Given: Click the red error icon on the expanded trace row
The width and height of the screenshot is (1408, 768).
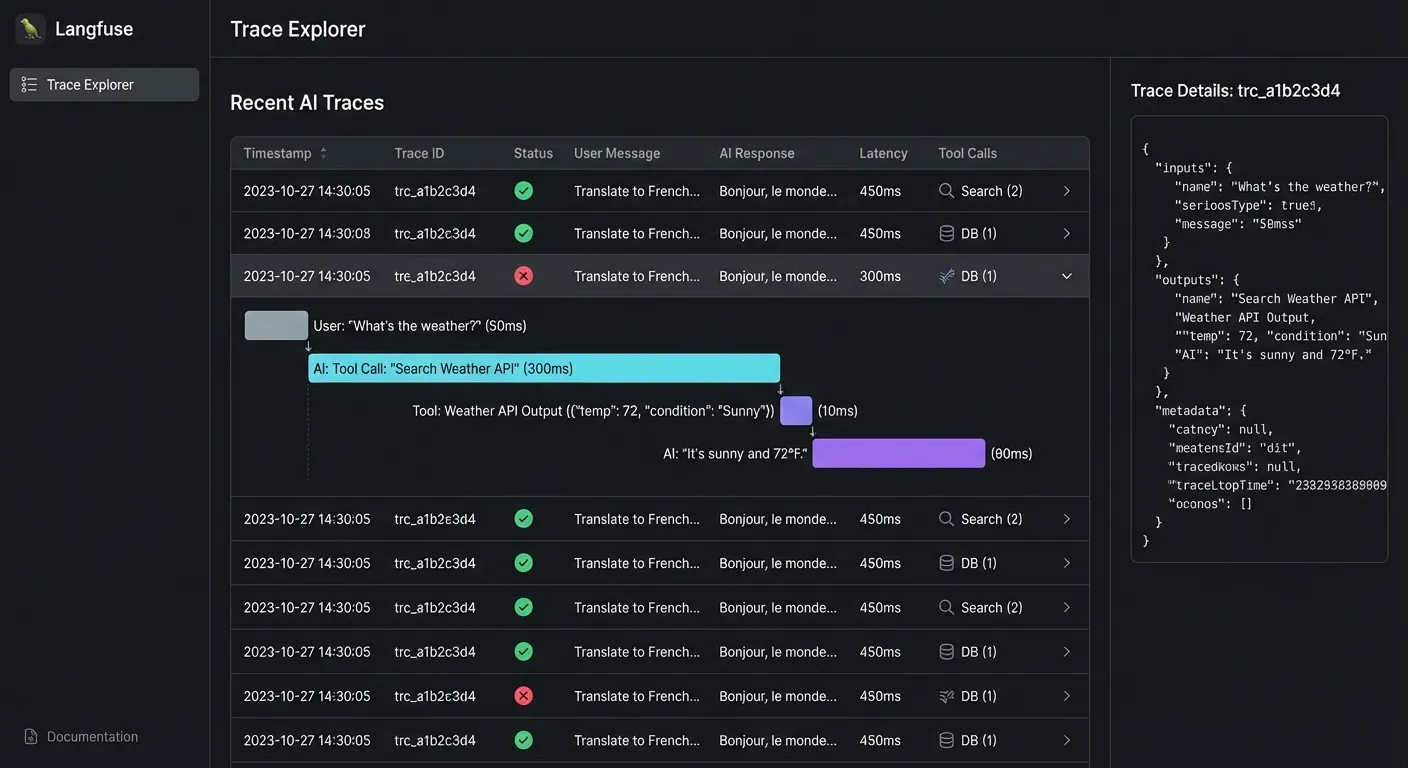Looking at the screenshot, I should point(523,276).
